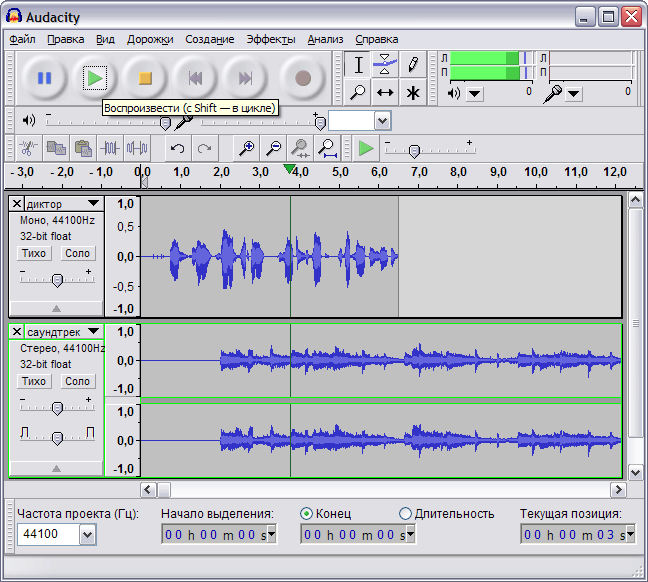
Task: Click the Pause playback button
Action: [x=44, y=77]
